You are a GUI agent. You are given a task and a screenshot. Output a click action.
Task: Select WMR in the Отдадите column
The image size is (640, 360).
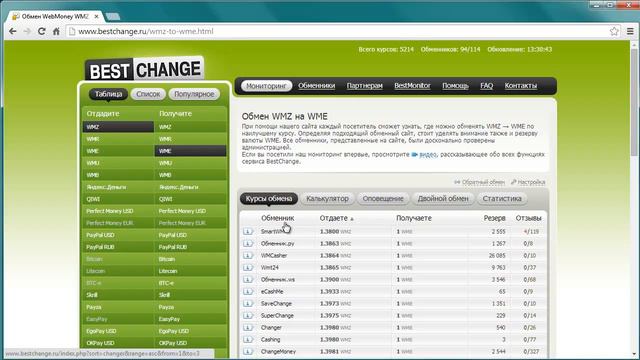[x=118, y=139]
